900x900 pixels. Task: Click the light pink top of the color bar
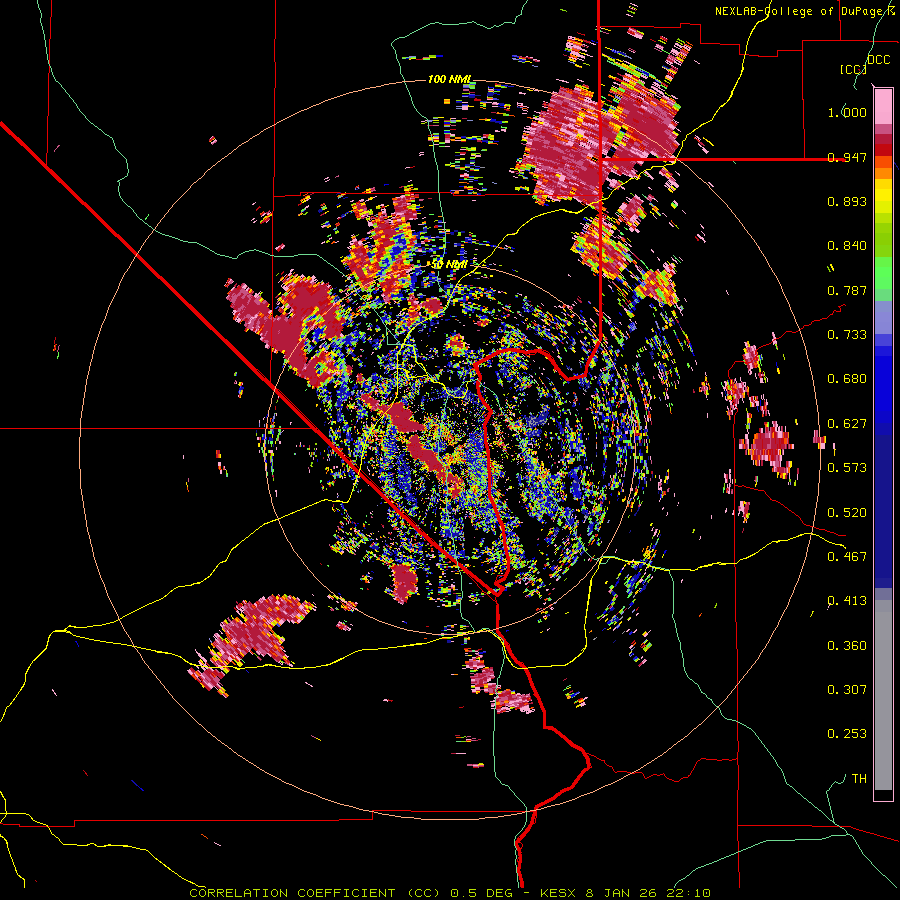click(x=883, y=106)
